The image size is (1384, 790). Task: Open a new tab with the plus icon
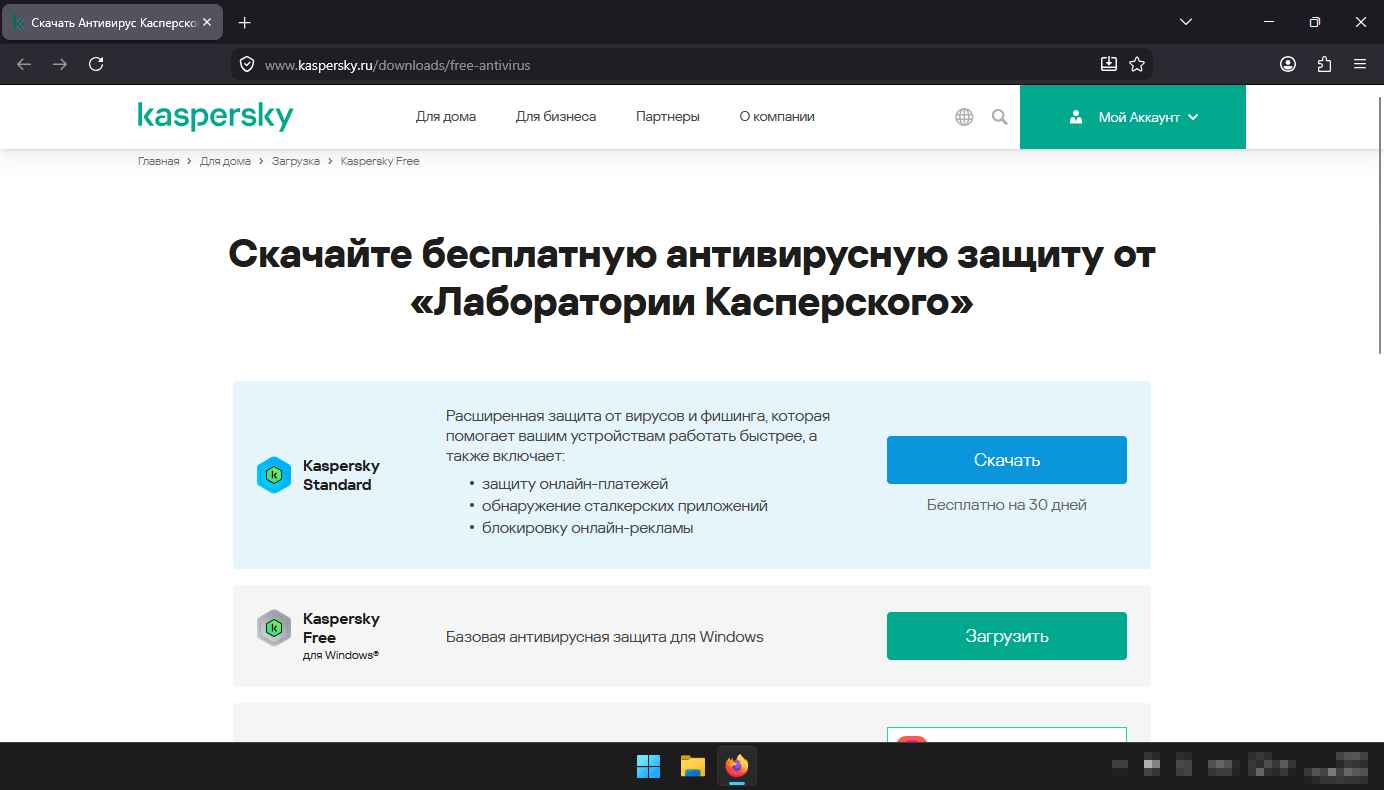(245, 22)
